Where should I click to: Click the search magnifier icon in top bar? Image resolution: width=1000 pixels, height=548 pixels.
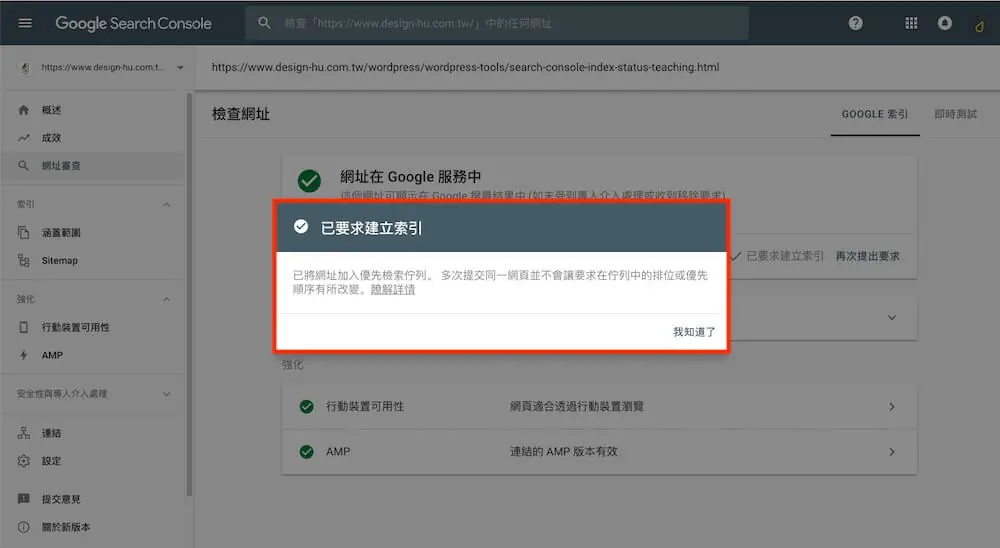[x=264, y=23]
